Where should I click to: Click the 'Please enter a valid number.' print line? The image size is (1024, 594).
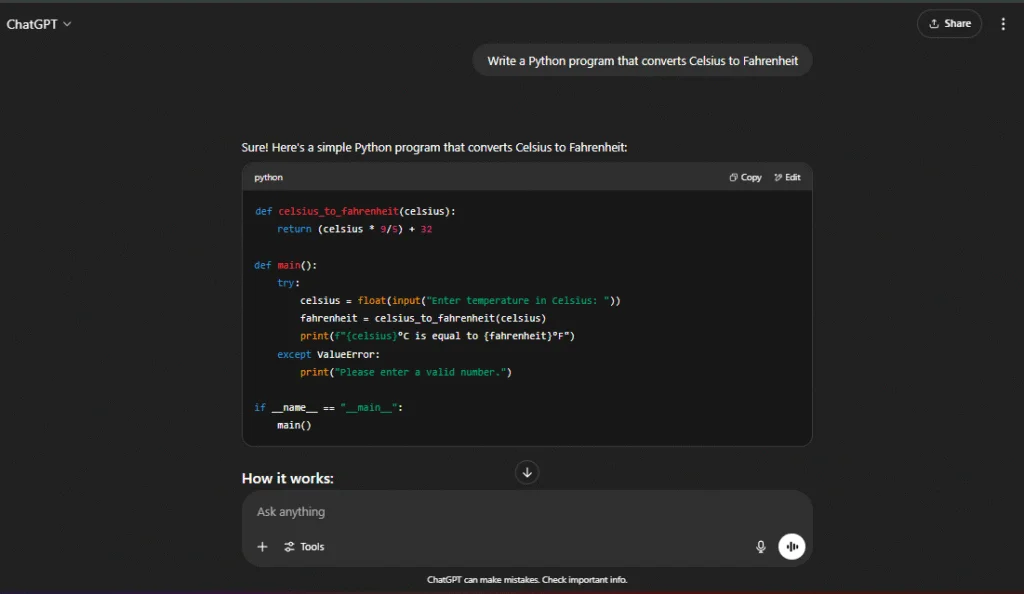coord(406,372)
